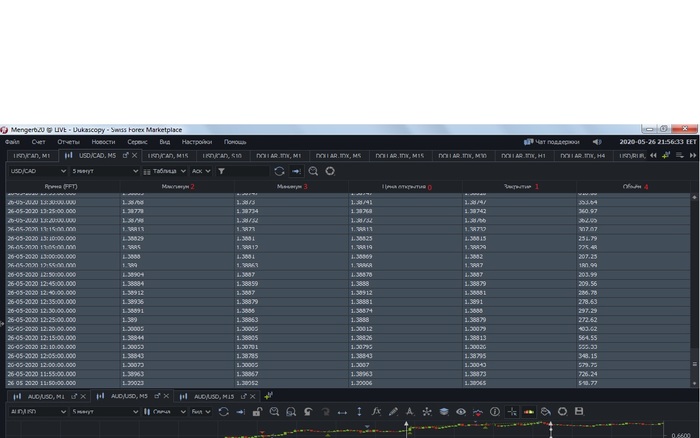Open the Свеча chart type dropdown
700x438 pixels.
coord(164,412)
